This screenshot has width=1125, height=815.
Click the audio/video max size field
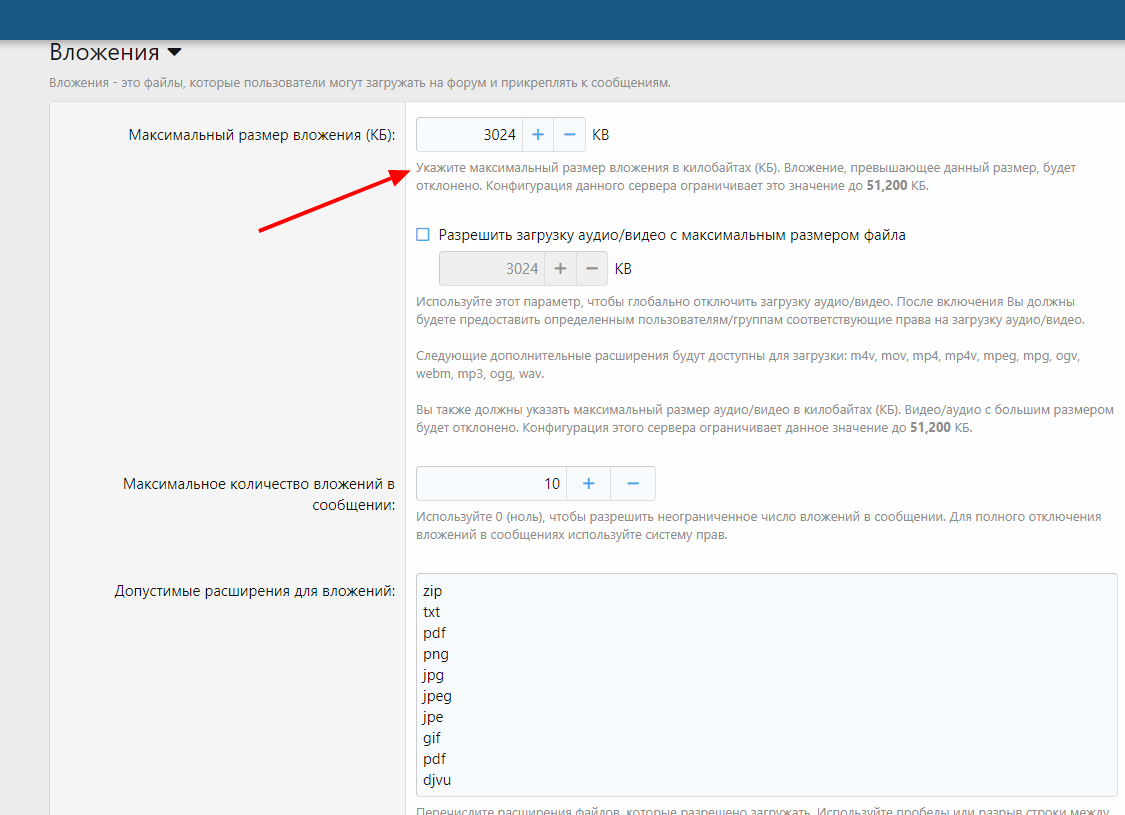[491, 269]
